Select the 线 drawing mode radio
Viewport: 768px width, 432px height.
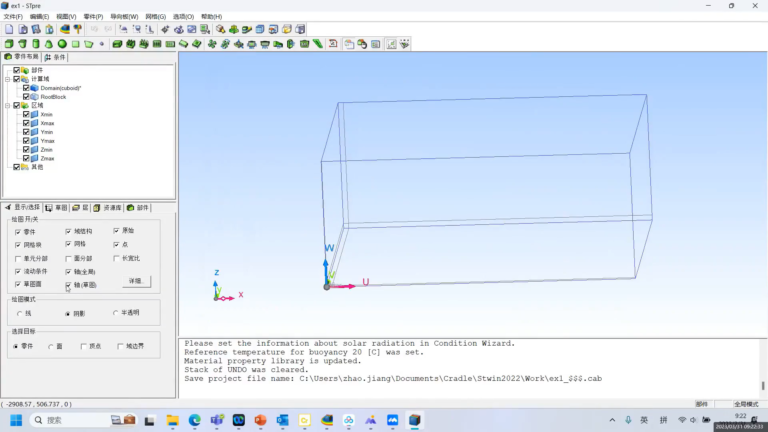[20, 313]
